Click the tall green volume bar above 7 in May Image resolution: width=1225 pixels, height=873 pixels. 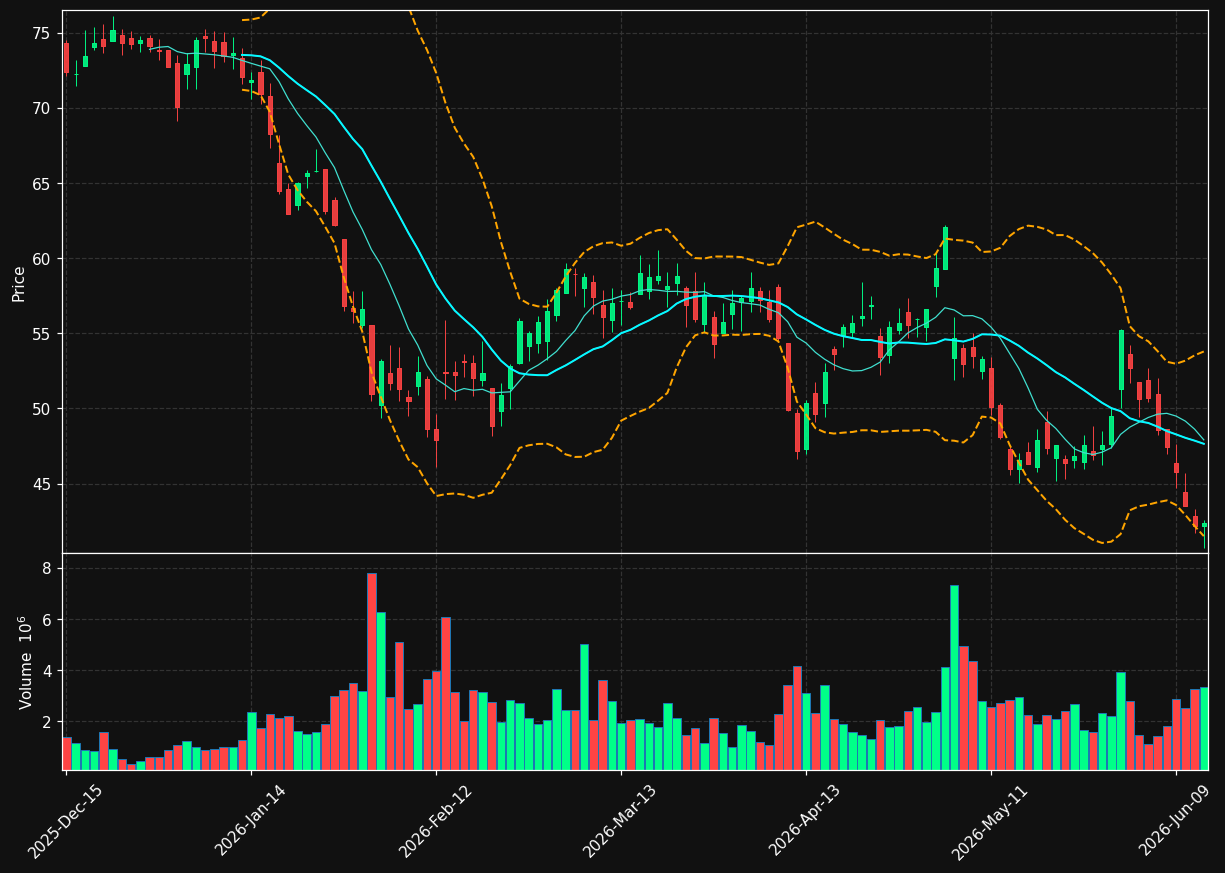[x=954, y=677]
